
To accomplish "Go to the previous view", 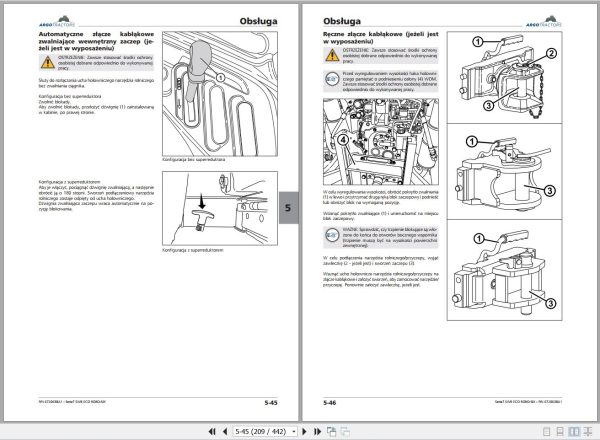I will point(331,431).
